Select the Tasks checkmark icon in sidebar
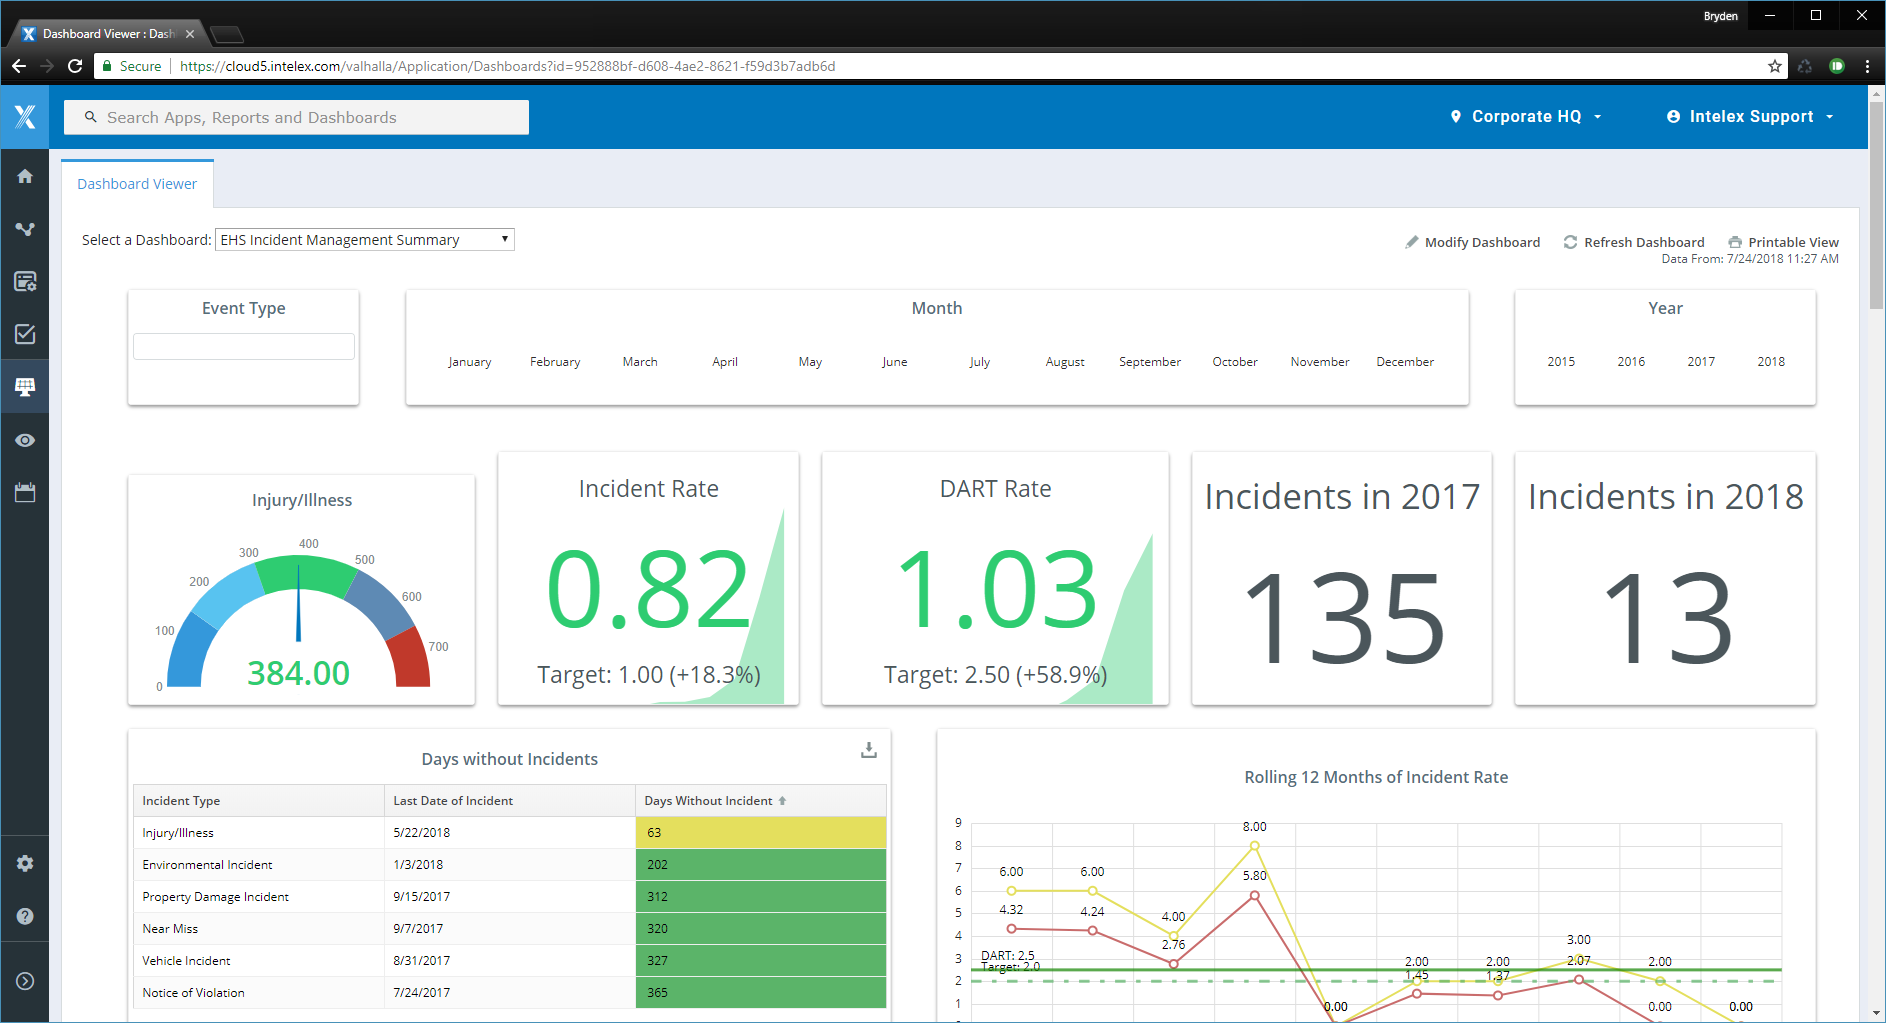 [x=25, y=334]
